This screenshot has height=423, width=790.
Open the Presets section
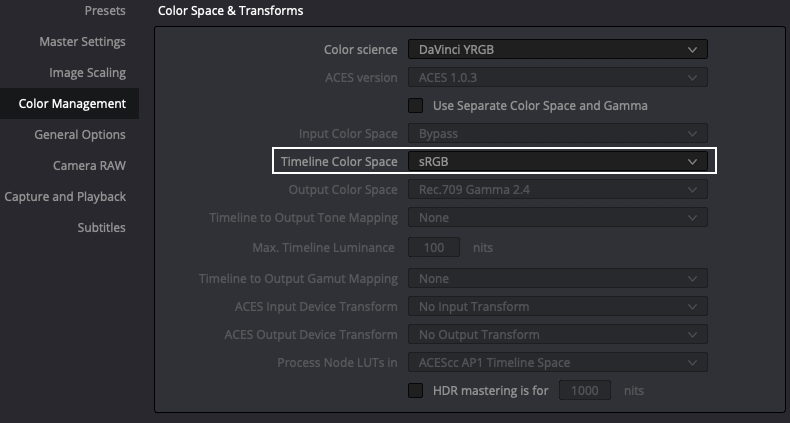(105, 11)
